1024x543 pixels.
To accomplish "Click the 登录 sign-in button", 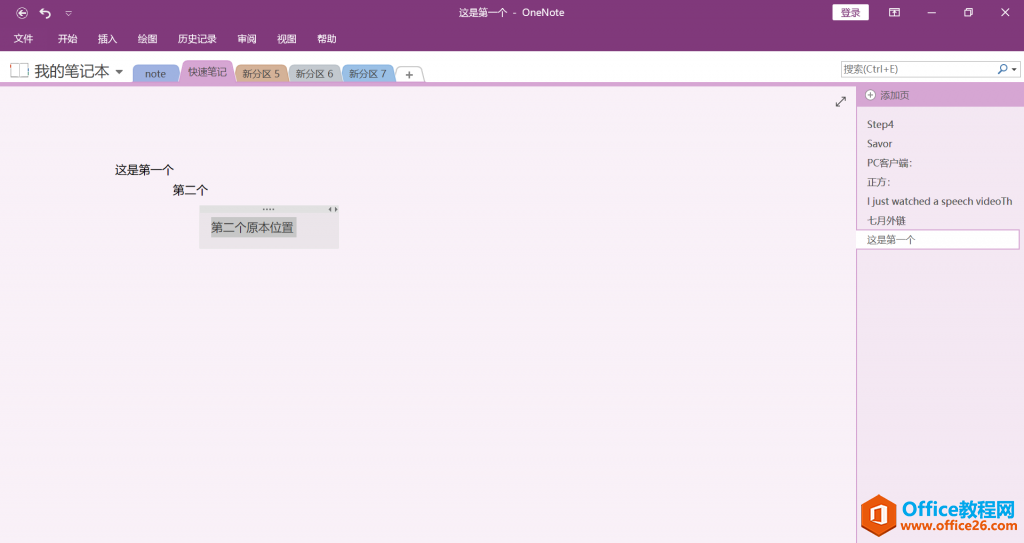I will [x=850, y=13].
